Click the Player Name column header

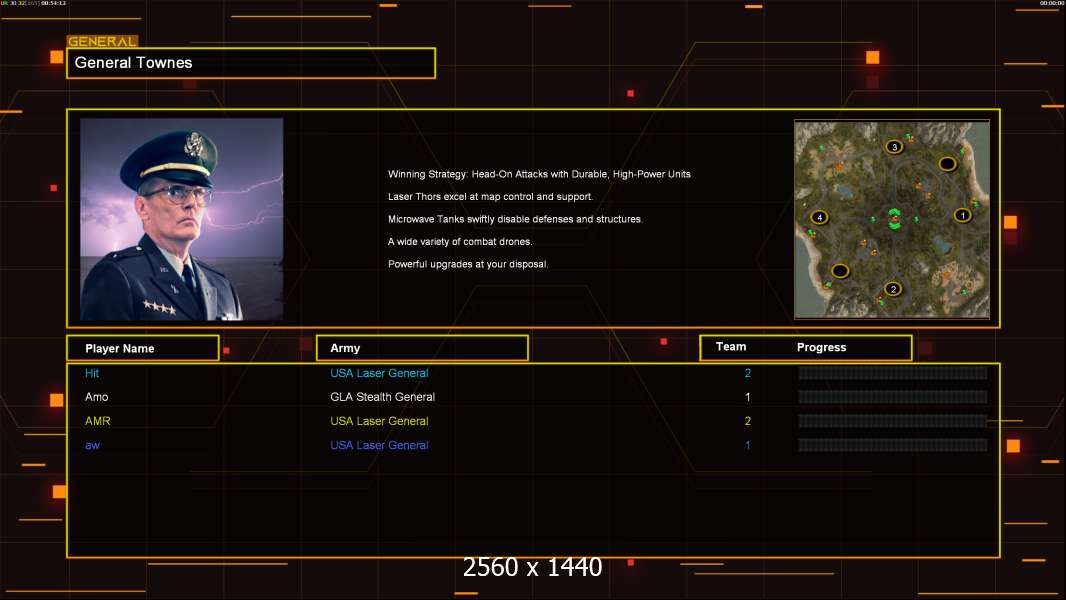(142, 348)
